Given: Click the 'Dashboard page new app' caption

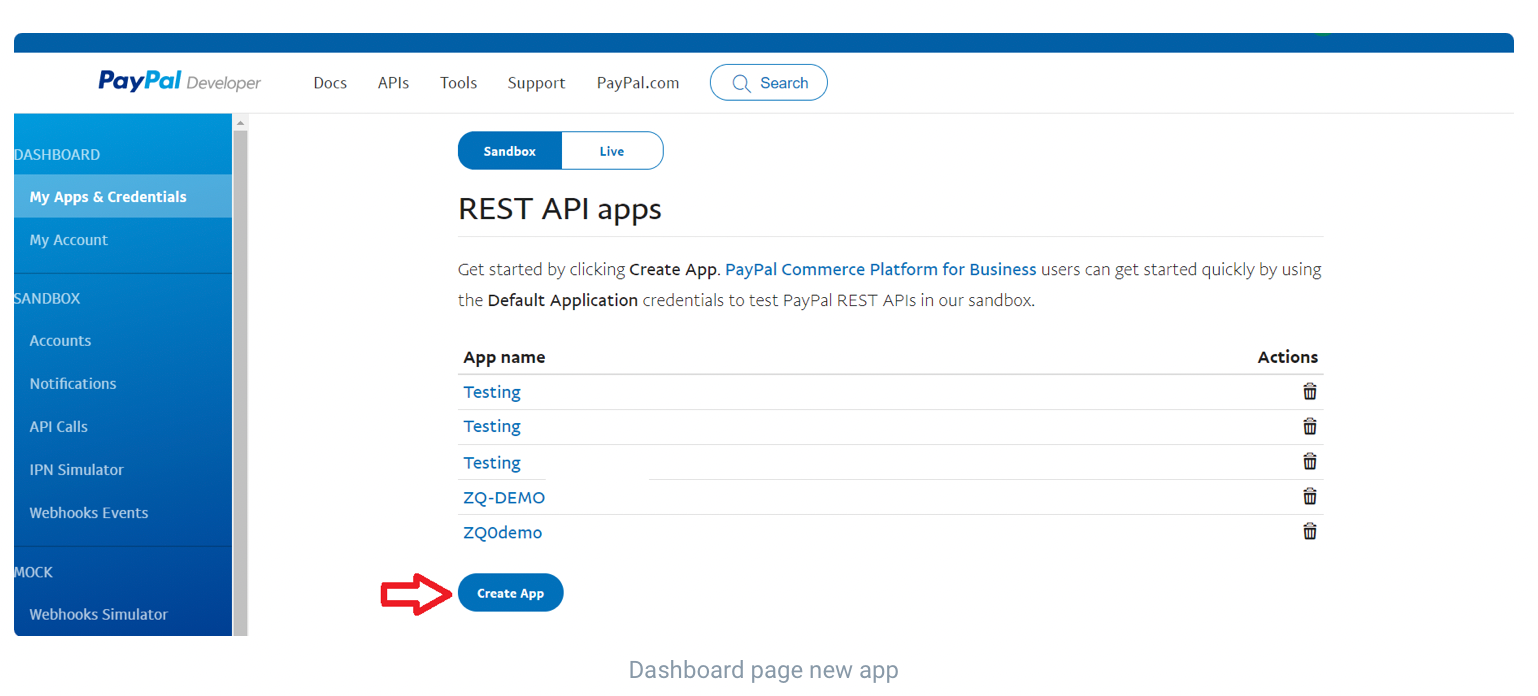Looking at the screenshot, I should 764,670.
